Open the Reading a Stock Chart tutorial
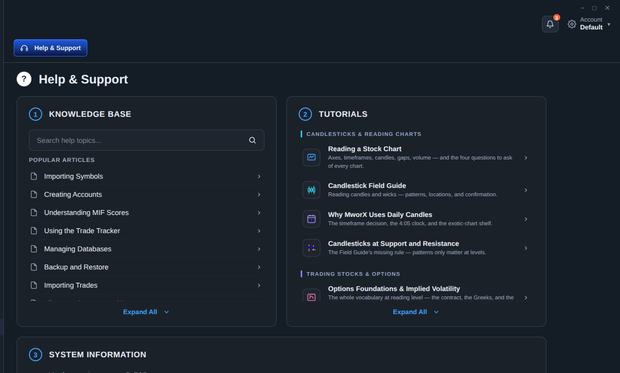 click(416, 157)
